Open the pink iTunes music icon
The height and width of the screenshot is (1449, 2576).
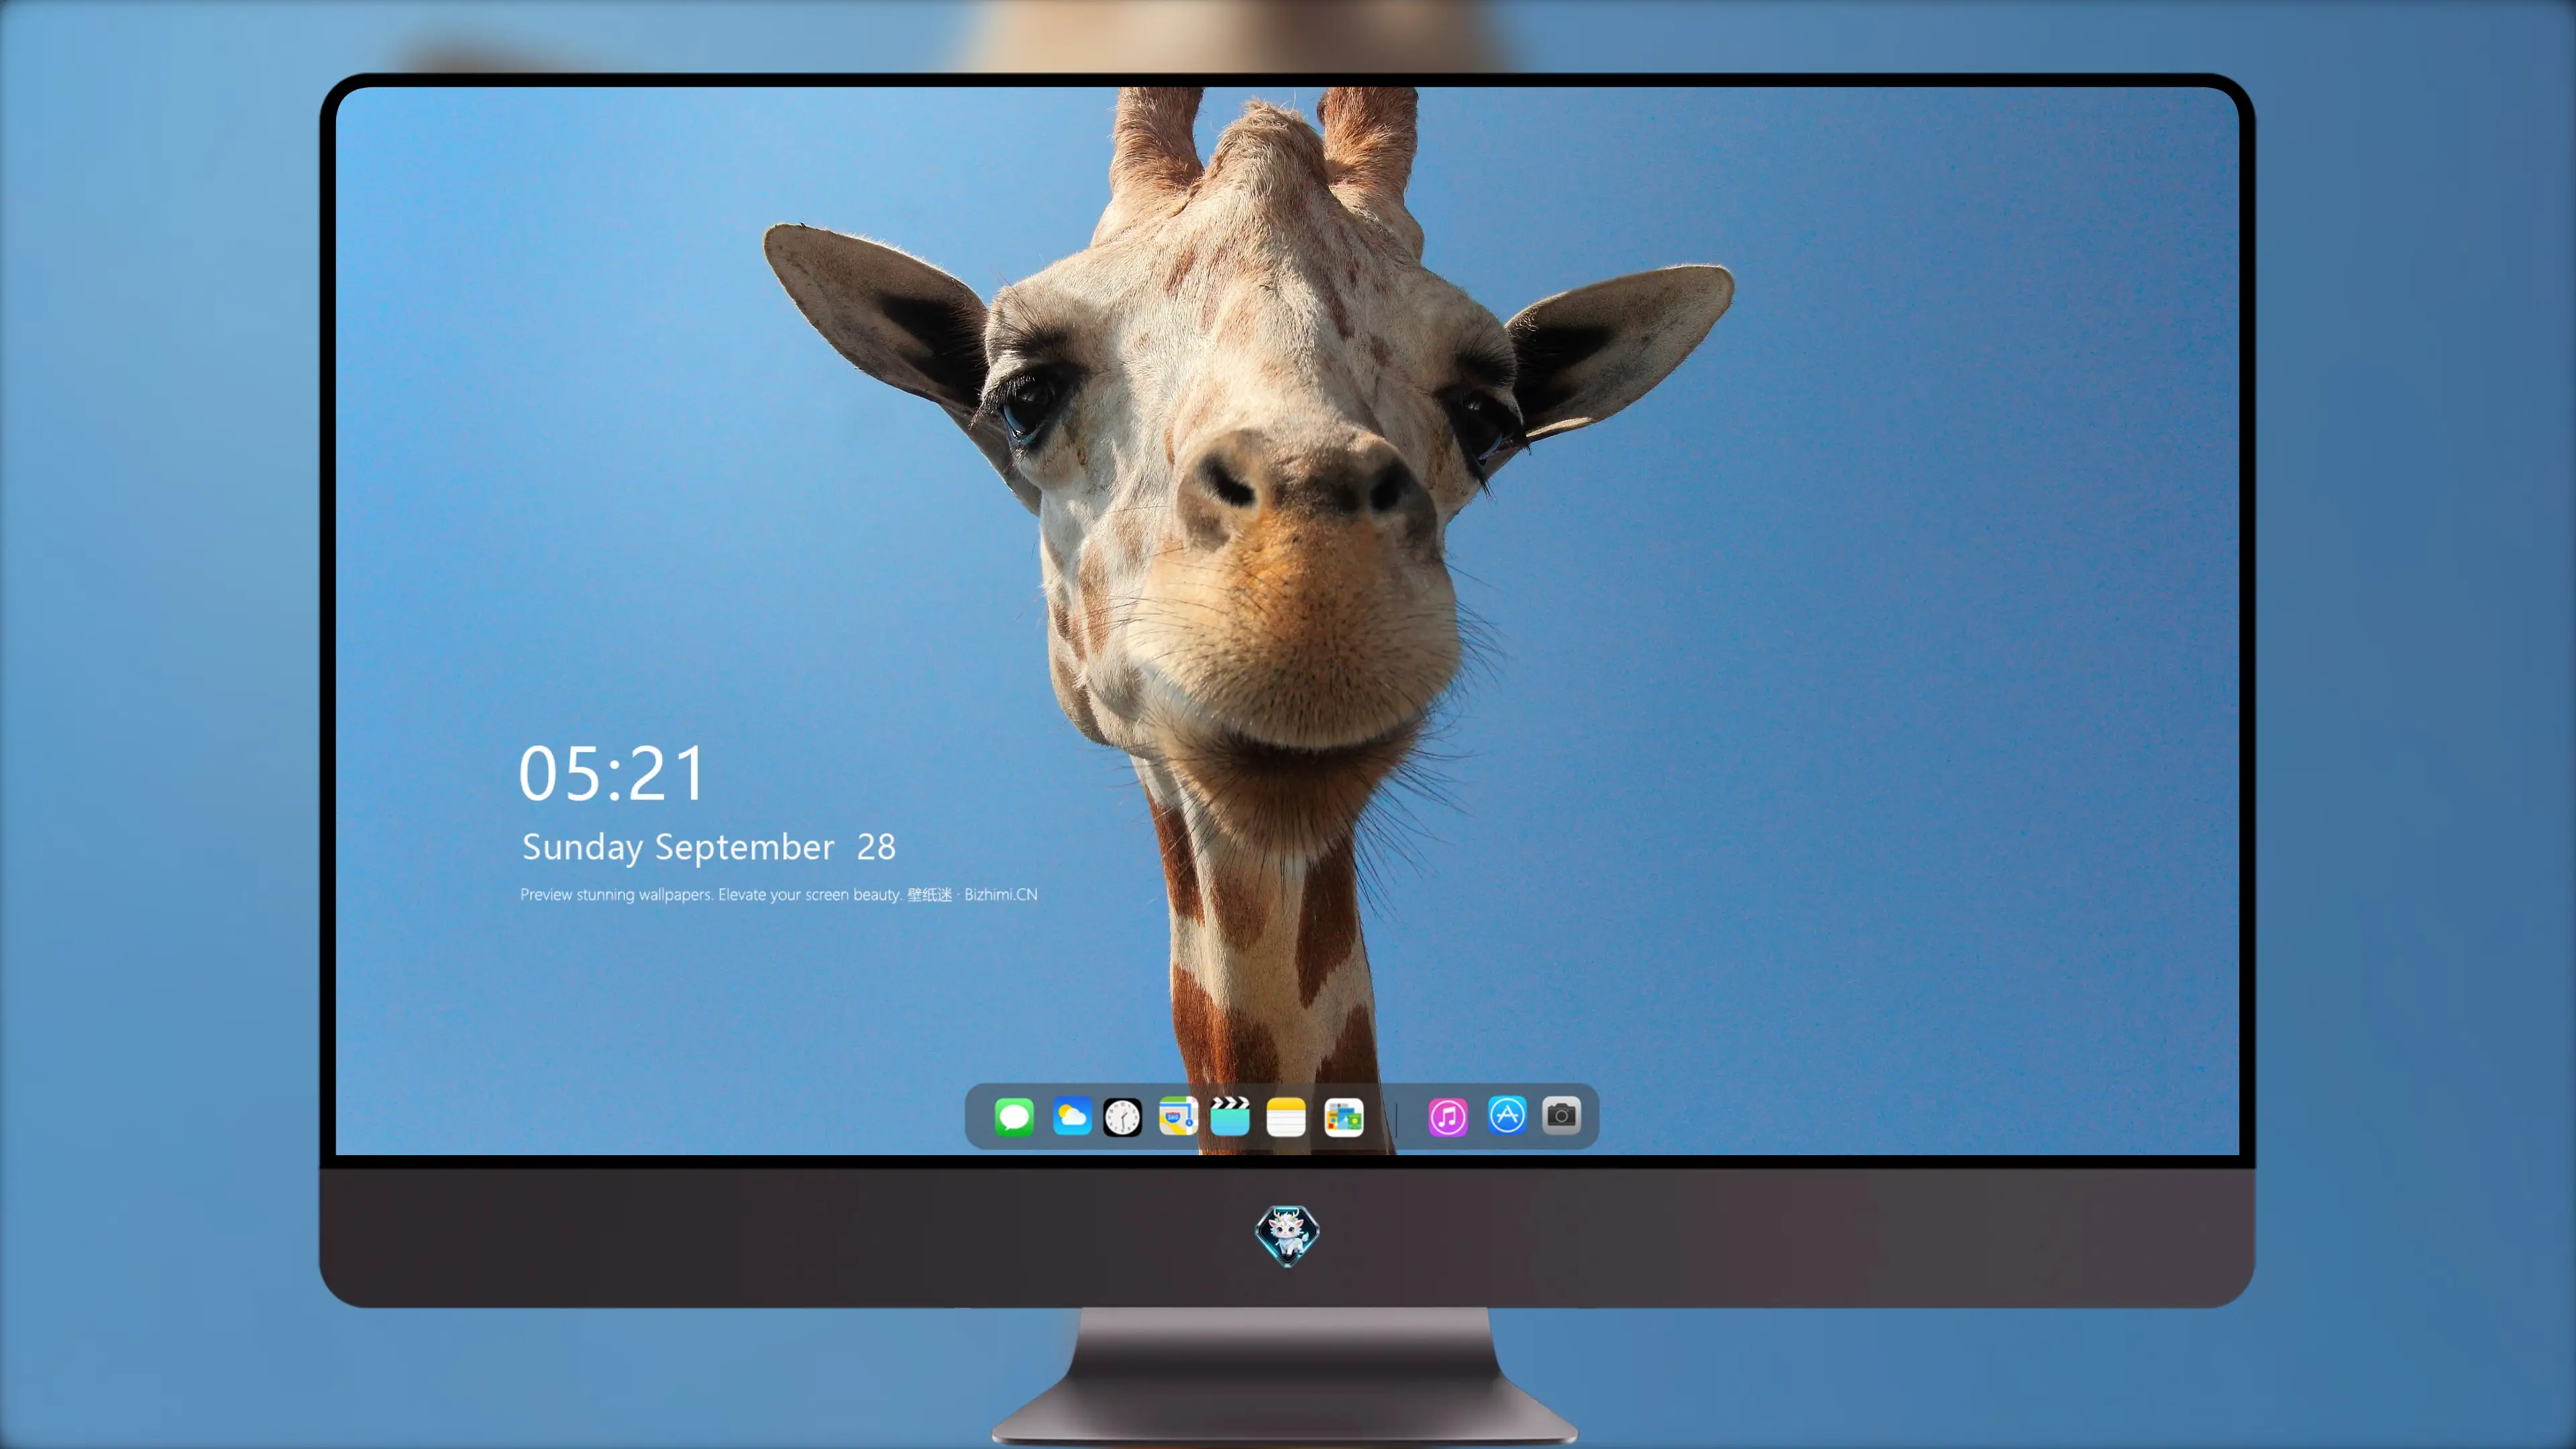[x=1448, y=1117]
